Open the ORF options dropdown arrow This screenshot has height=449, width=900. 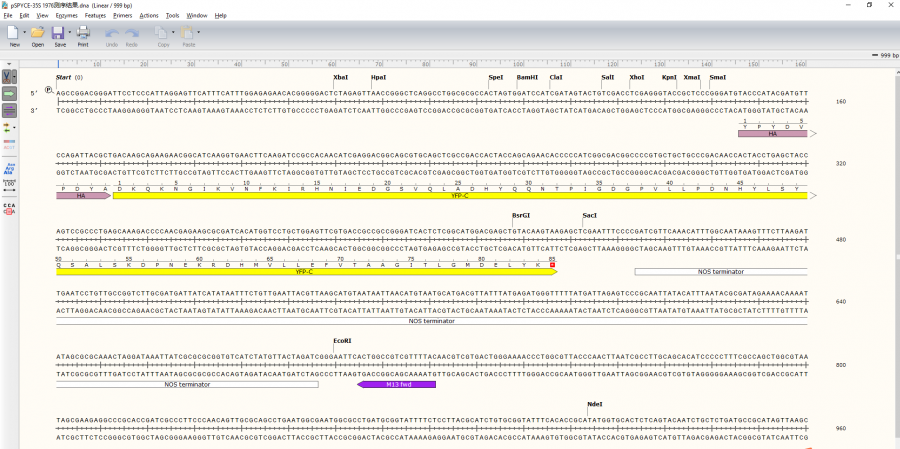point(14,127)
